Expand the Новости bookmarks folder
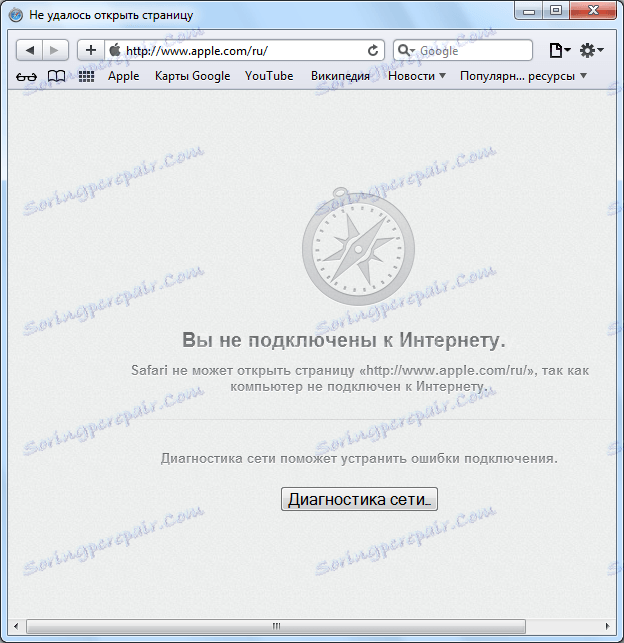This screenshot has height=643, width=624. point(417,76)
